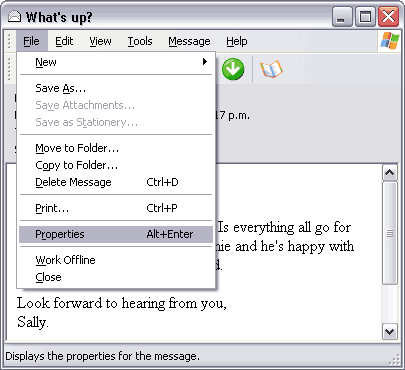Image resolution: width=405 pixels, height=370 pixels.
Task: Click the 'Sally.' signature text
Action: pyautogui.click(x=33, y=322)
